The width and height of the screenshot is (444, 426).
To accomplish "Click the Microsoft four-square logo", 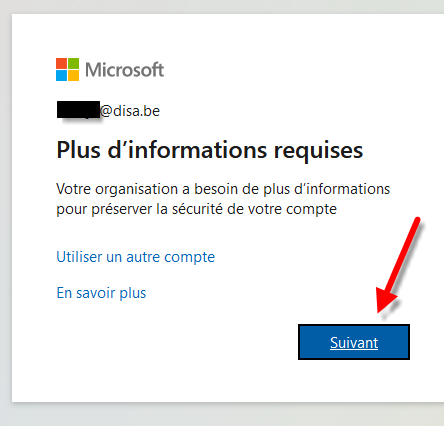I will tap(67, 69).
